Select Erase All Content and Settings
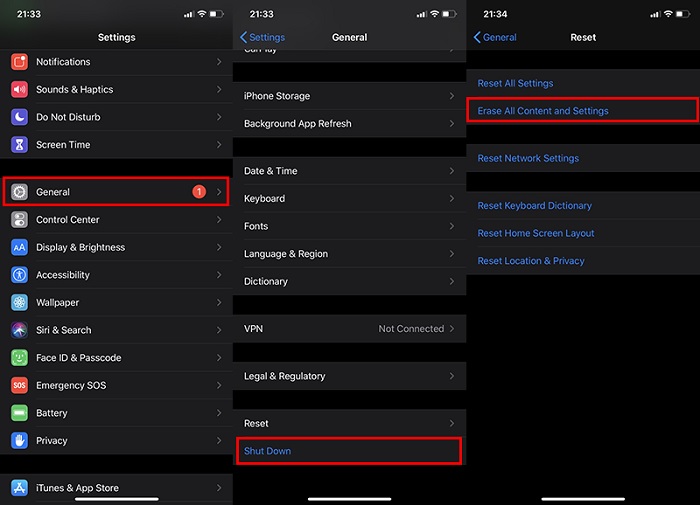The height and width of the screenshot is (505, 700). pos(543,111)
